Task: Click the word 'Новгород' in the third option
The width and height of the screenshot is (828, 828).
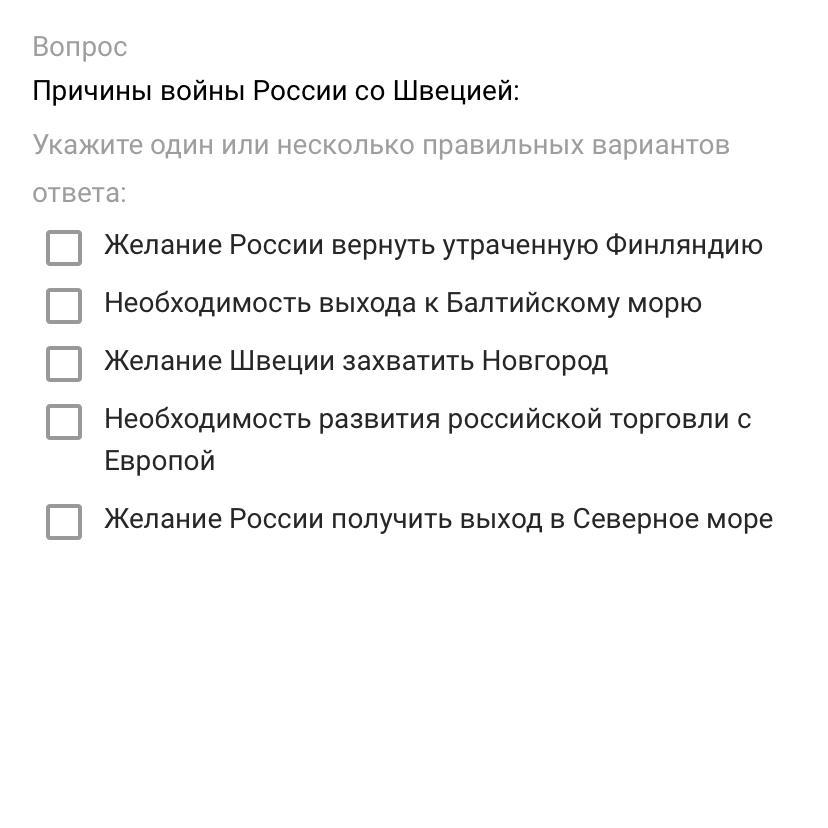Action: click(545, 362)
